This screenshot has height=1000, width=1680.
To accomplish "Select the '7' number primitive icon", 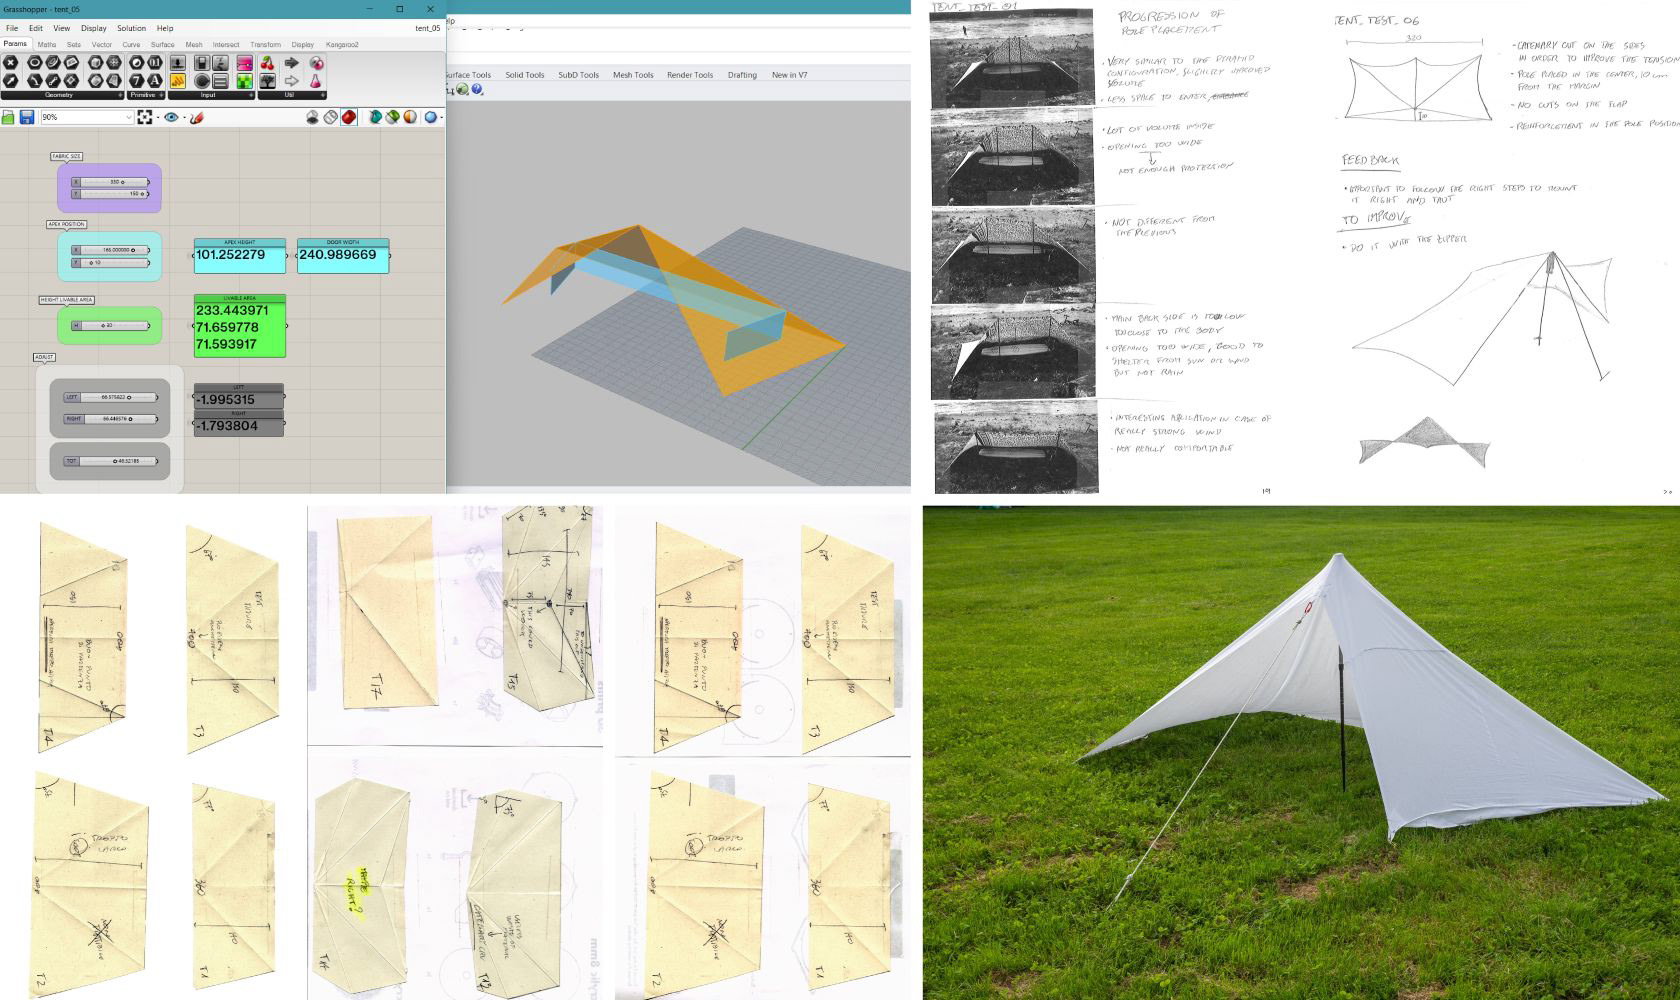I will pos(137,81).
